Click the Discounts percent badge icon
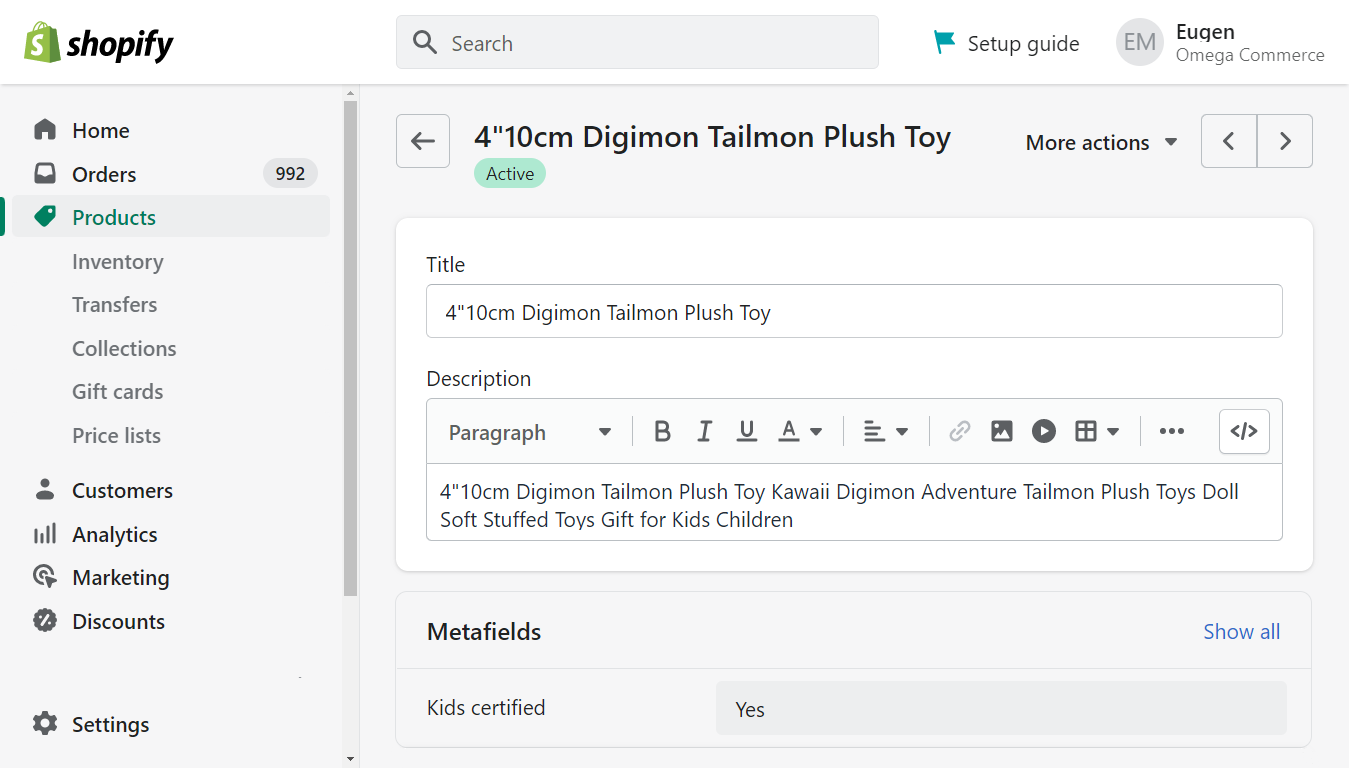1349x768 pixels. 45,621
